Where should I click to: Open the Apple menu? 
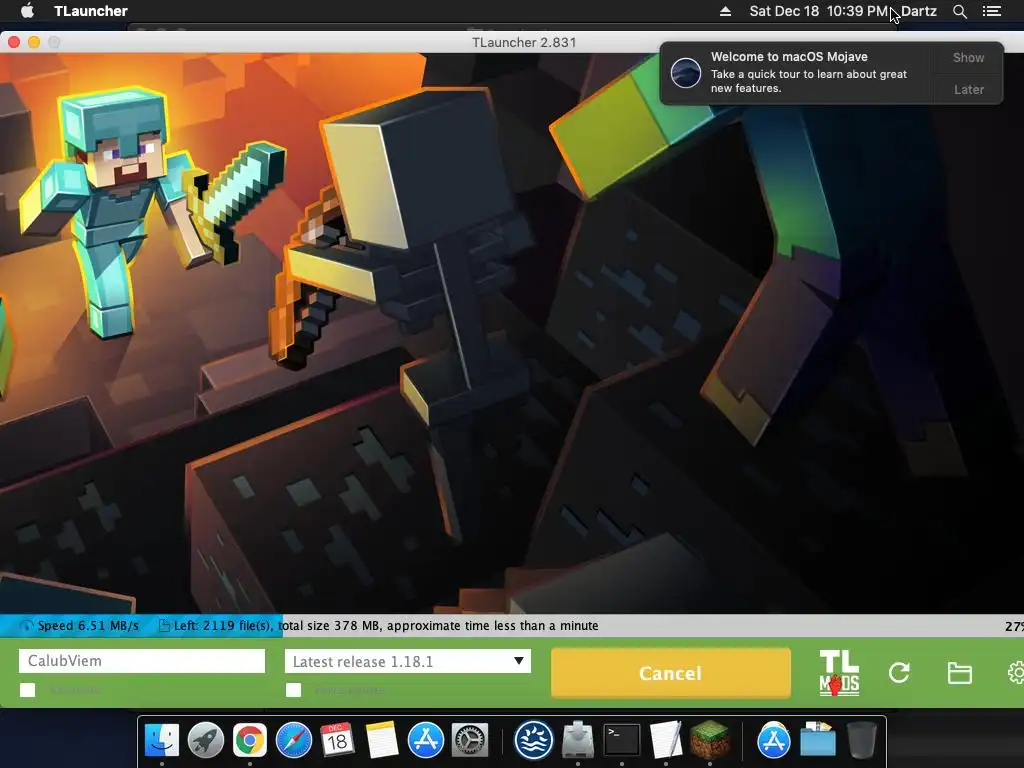tap(27, 10)
